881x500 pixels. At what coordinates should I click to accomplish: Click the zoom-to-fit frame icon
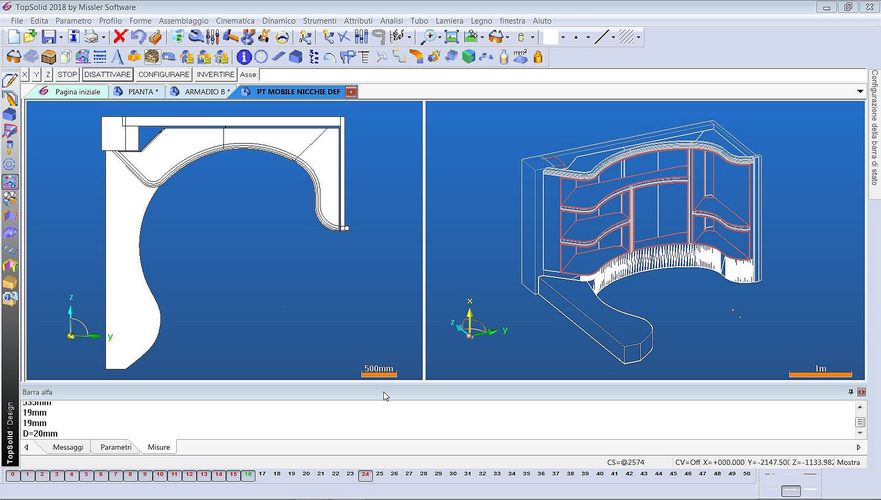451,37
